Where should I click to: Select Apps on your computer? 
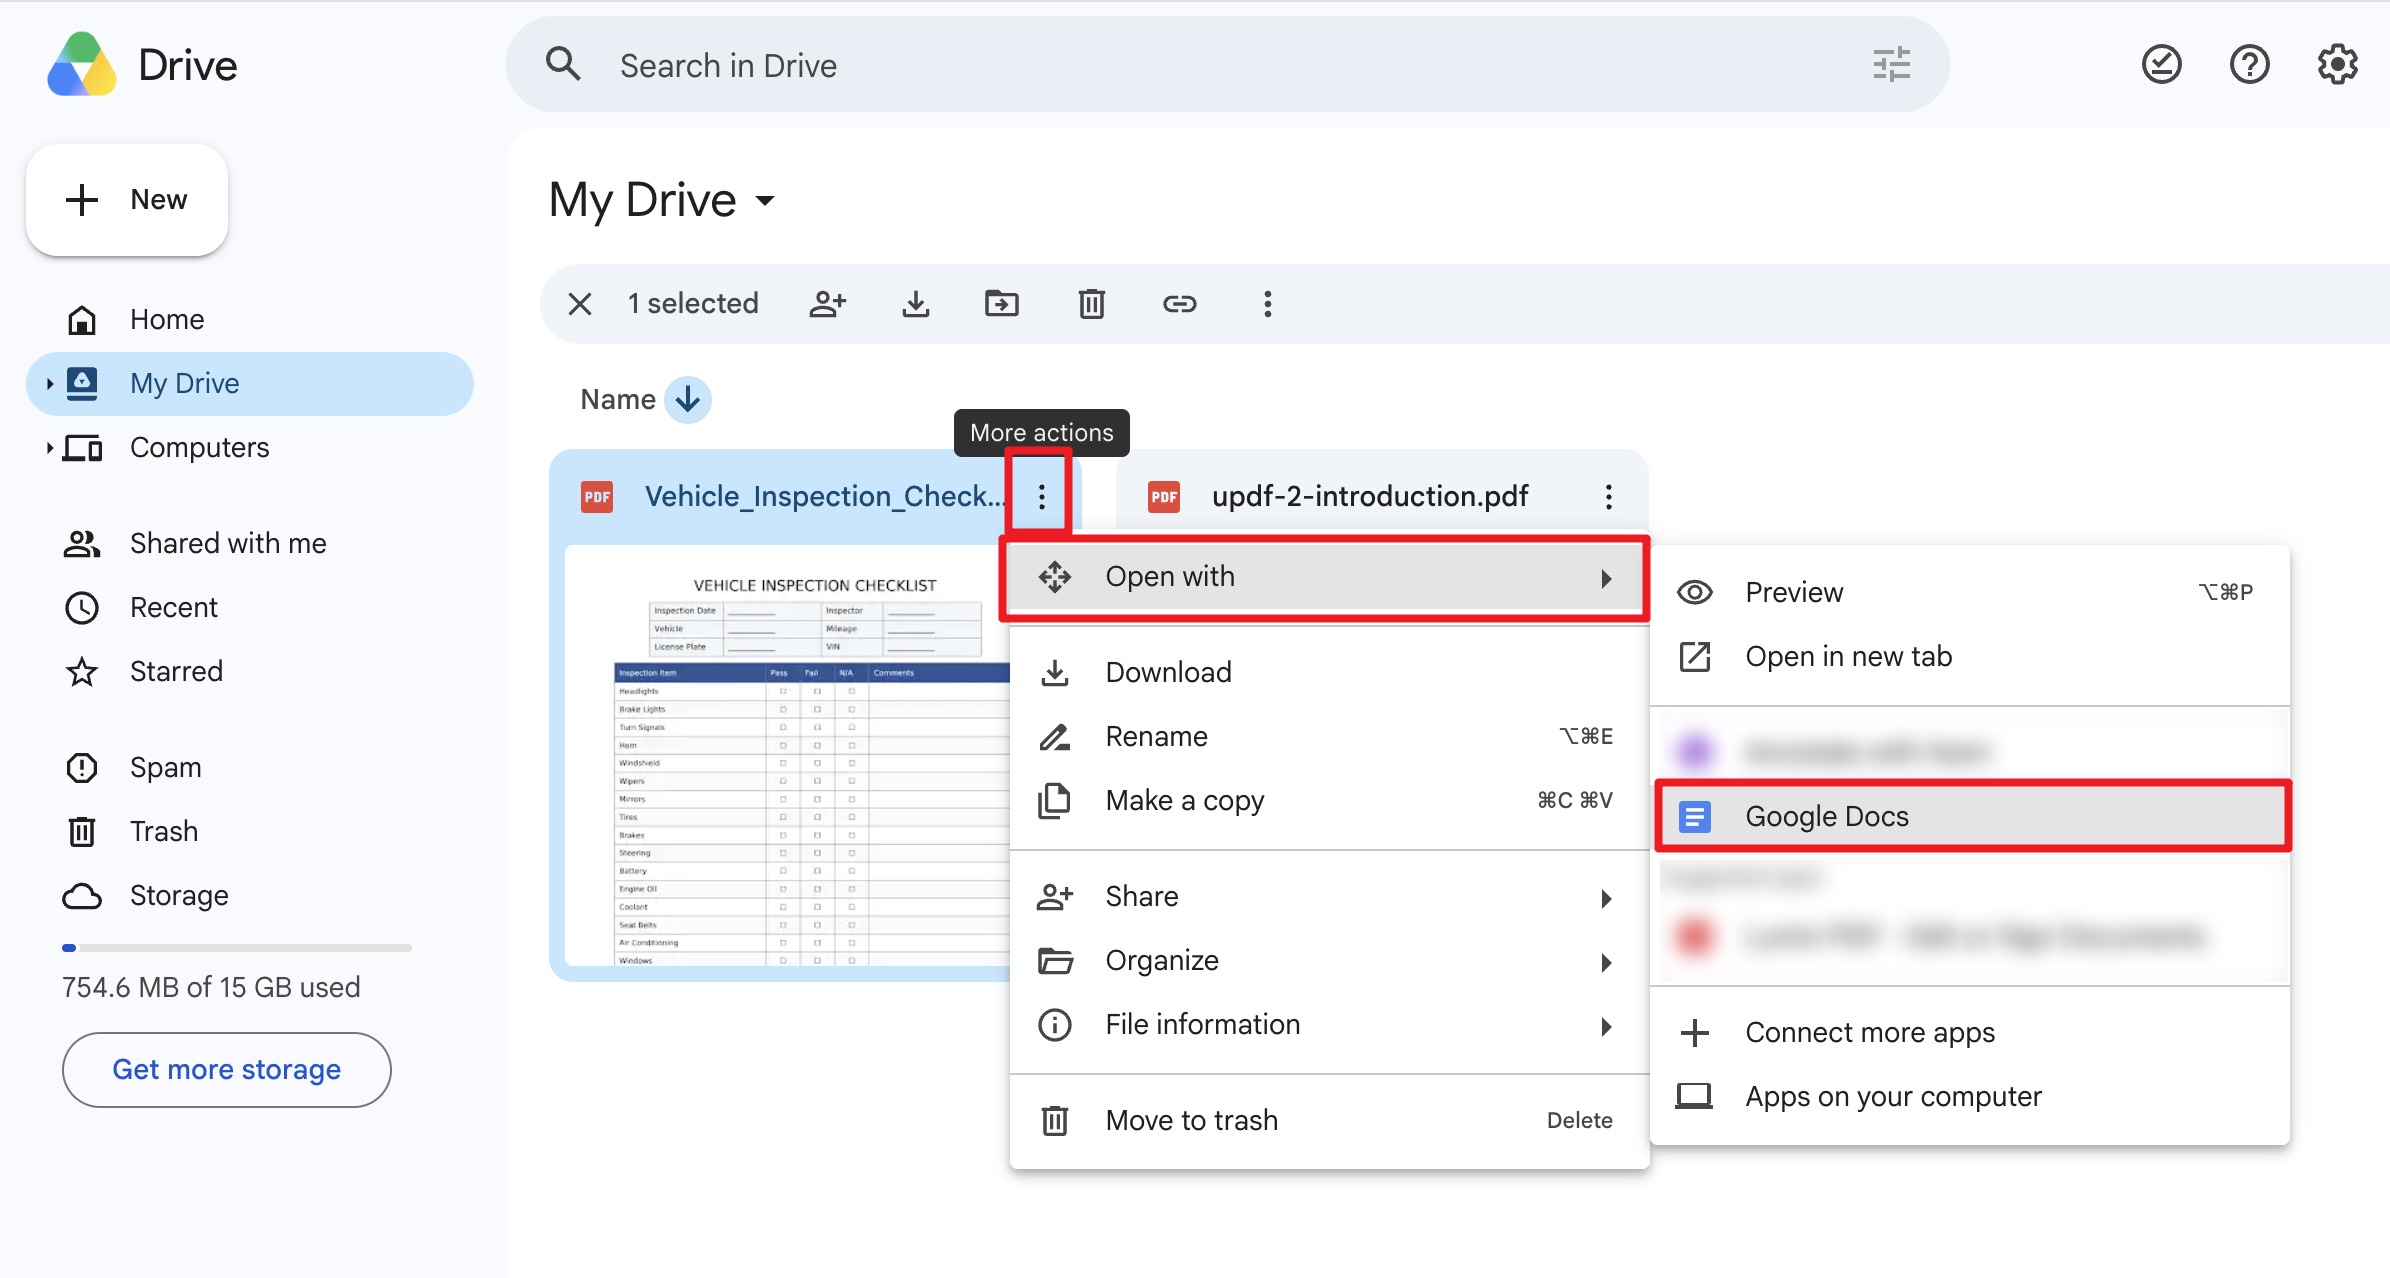[1970, 1097]
